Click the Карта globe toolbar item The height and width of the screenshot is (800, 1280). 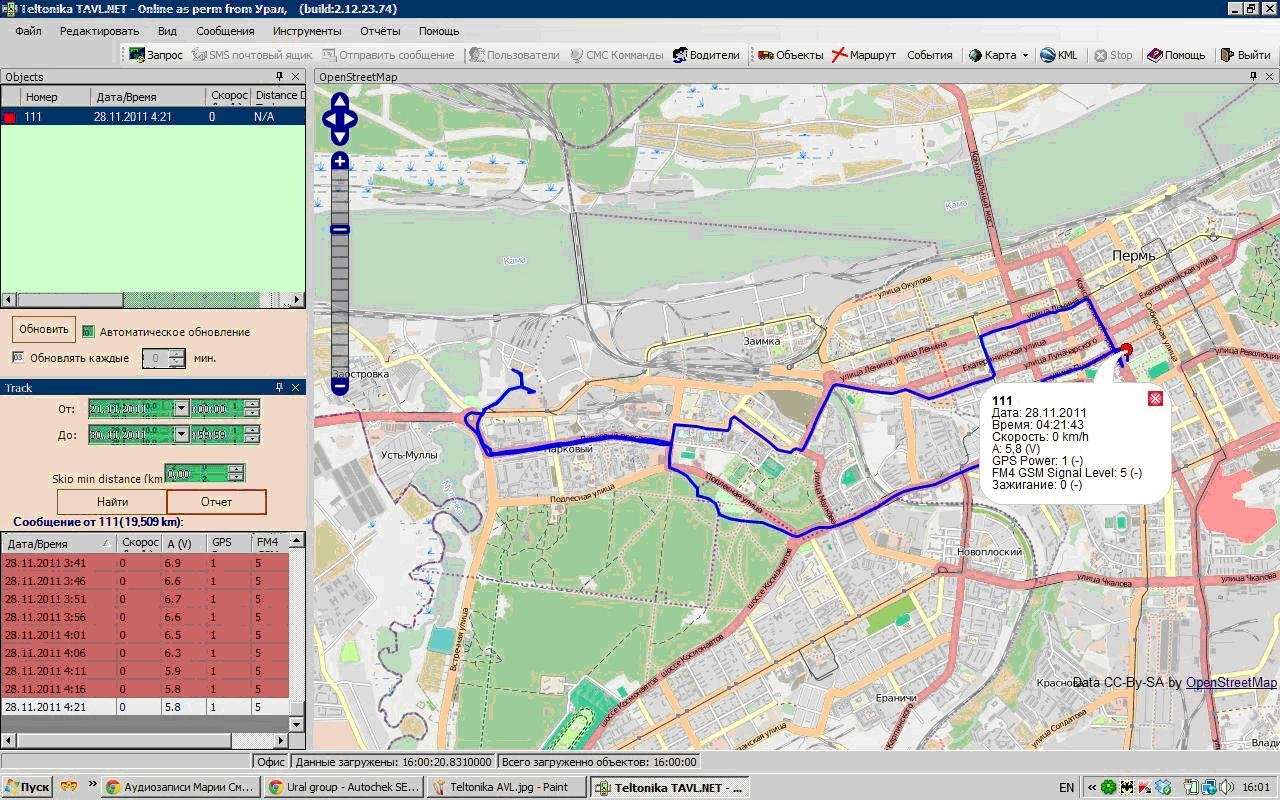(992, 55)
